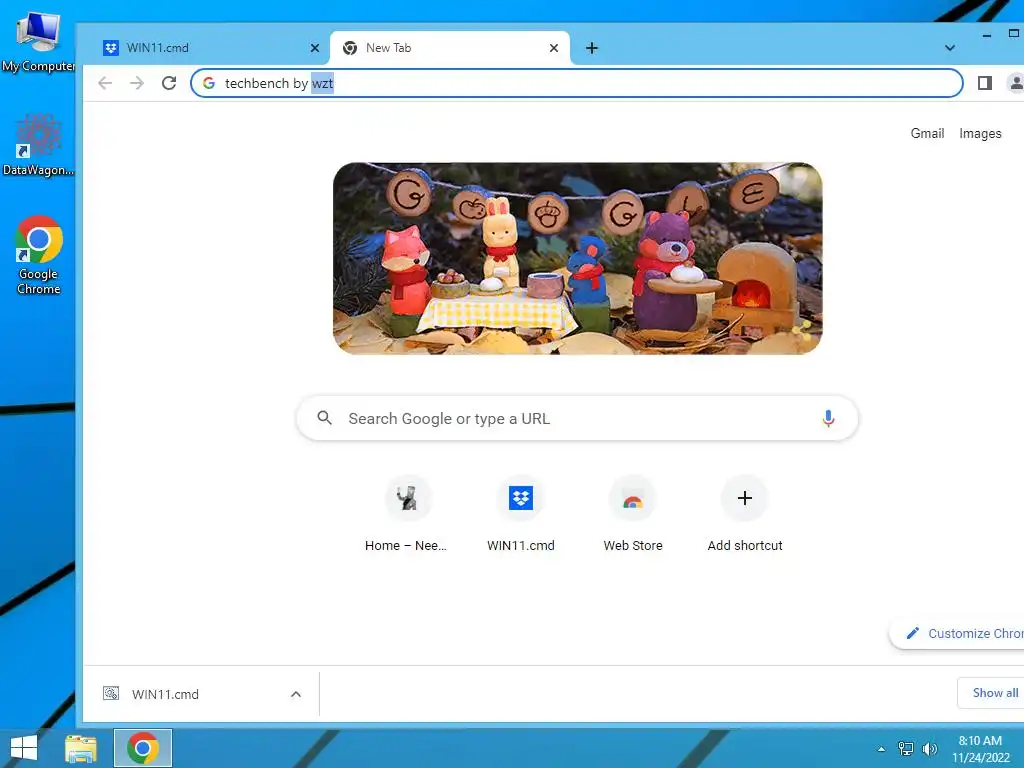Click the magnifier icon in the search box
Image resolution: width=1024 pixels, height=768 pixels.
click(x=325, y=418)
